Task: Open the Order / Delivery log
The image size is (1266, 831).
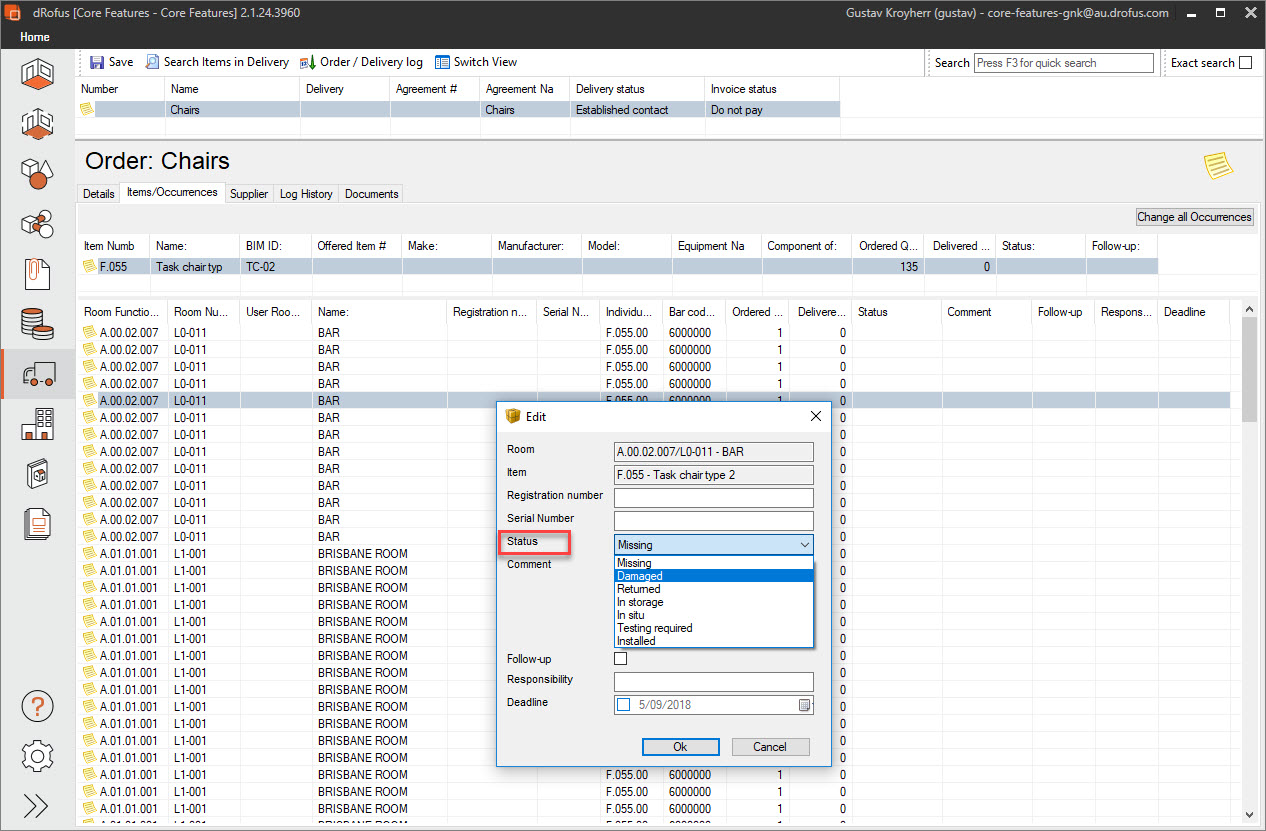Action: (361, 62)
